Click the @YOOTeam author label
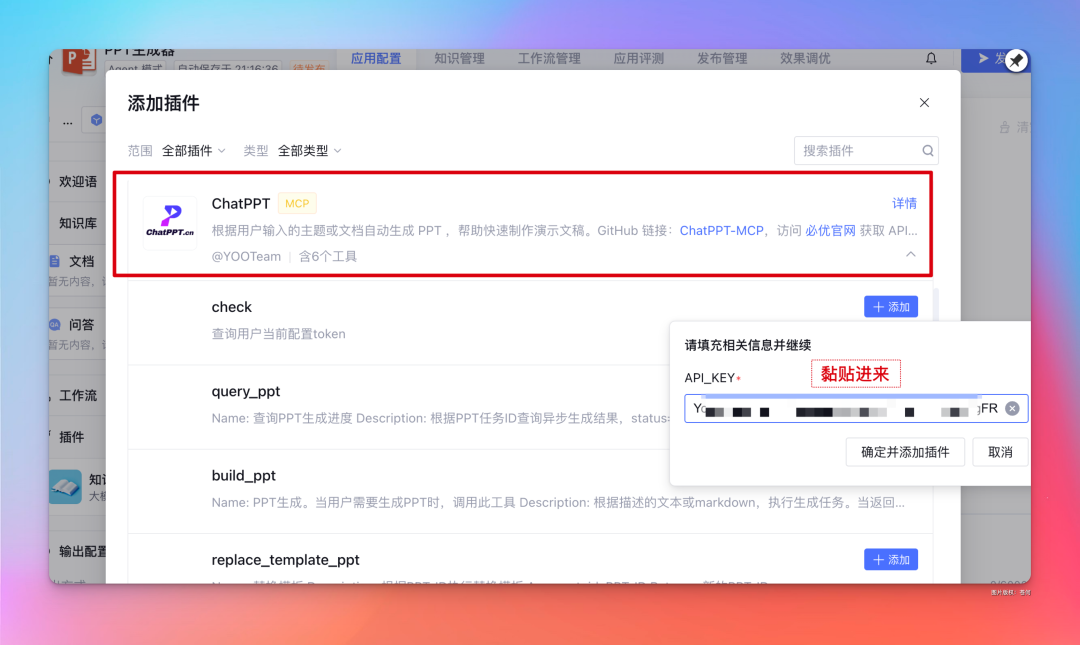1080x645 pixels. tap(246, 256)
